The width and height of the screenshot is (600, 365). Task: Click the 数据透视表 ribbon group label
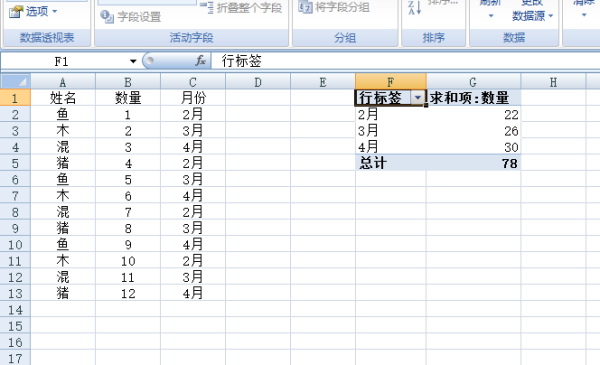(47, 37)
